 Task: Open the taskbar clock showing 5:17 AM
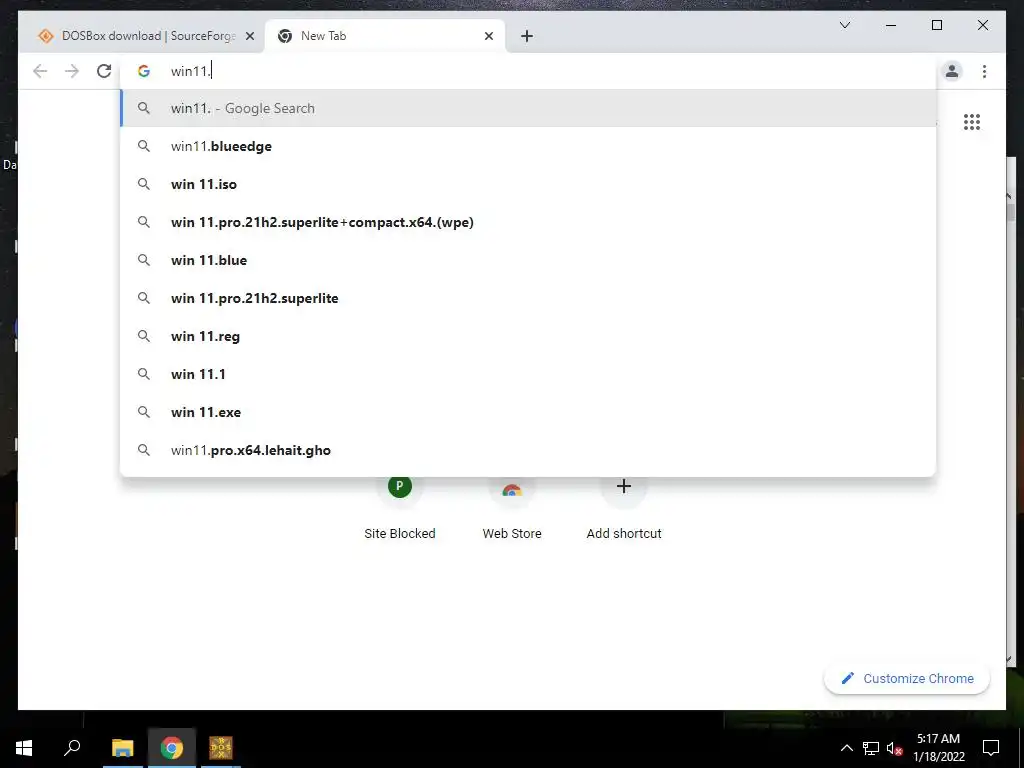click(938, 748)
